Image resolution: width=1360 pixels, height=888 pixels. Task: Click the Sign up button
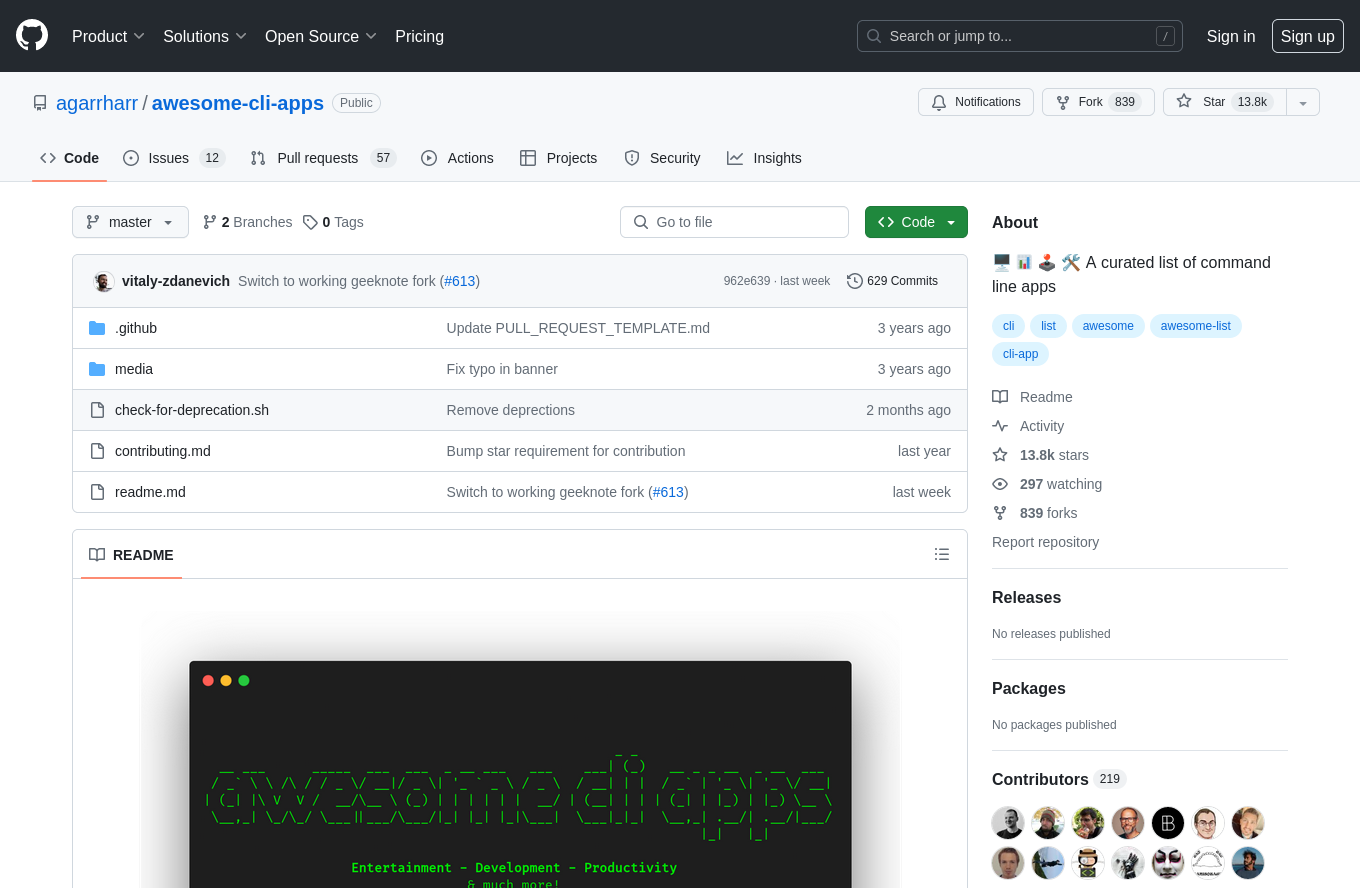[x=1308, y=36]
